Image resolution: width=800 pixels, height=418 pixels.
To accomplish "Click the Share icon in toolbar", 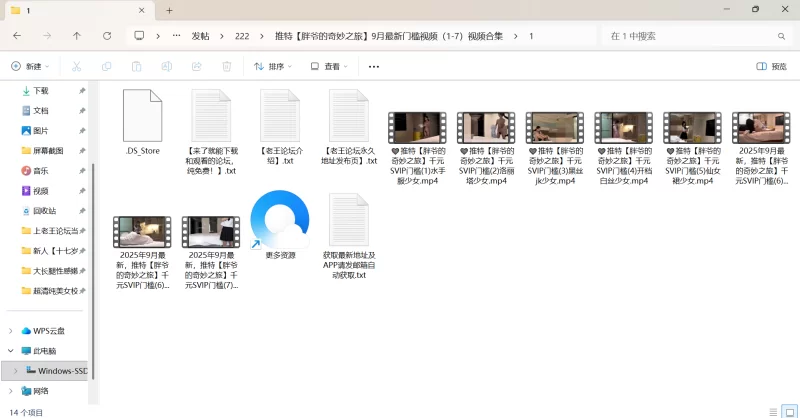I will (196, 66).
